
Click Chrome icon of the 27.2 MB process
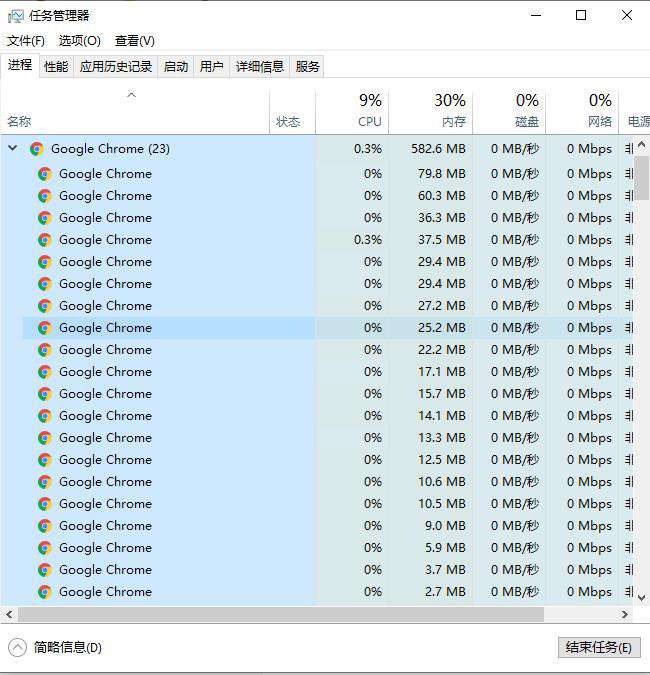[45, 306]
